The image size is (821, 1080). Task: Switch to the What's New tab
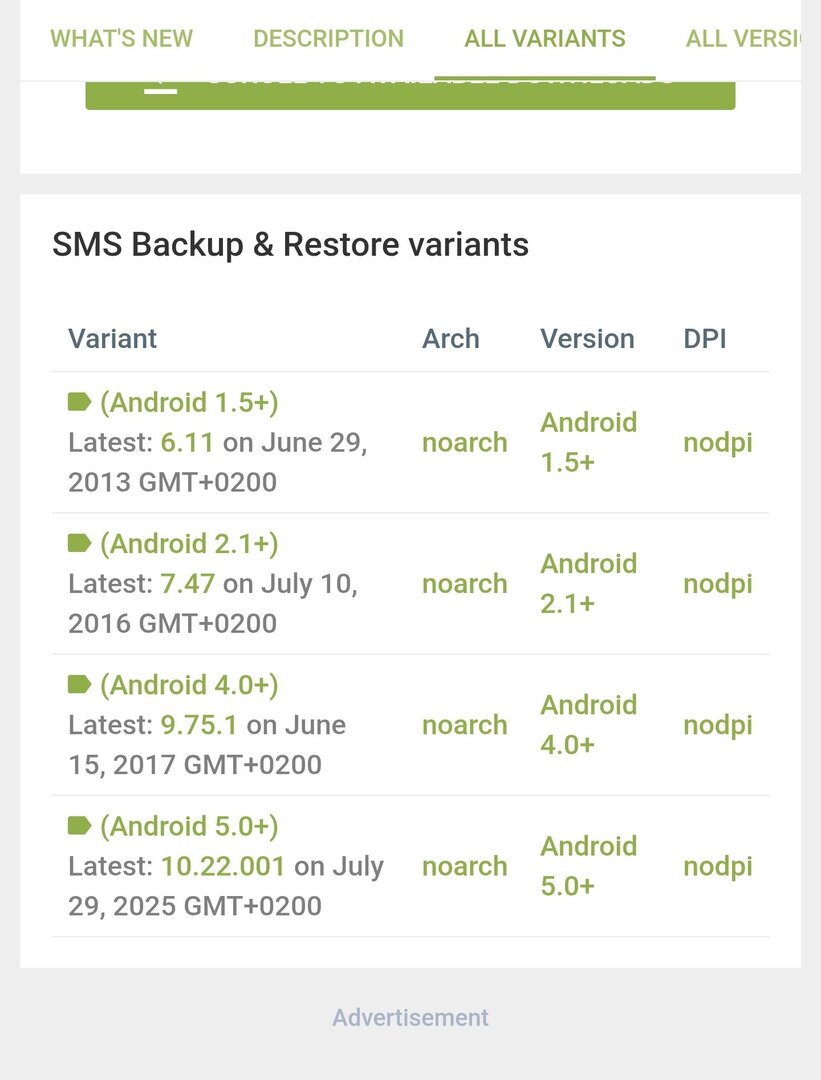click(121, 39)
